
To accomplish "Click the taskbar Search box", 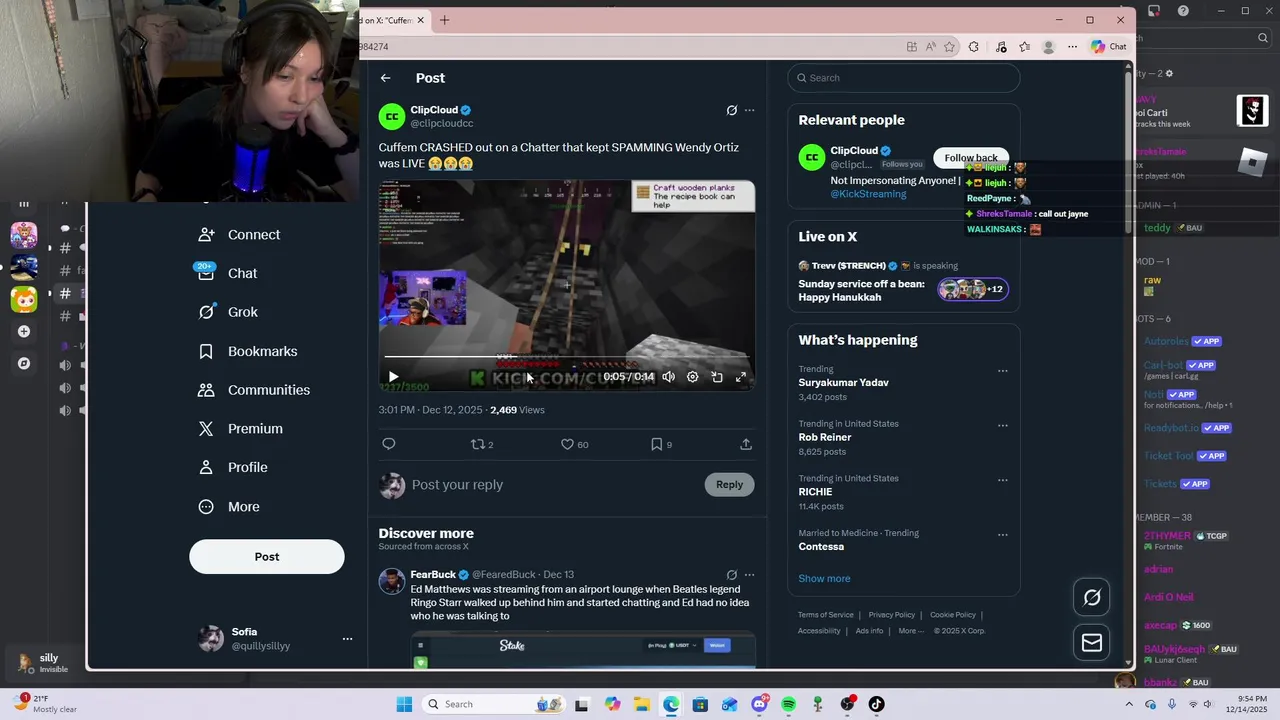I will 495,704.
